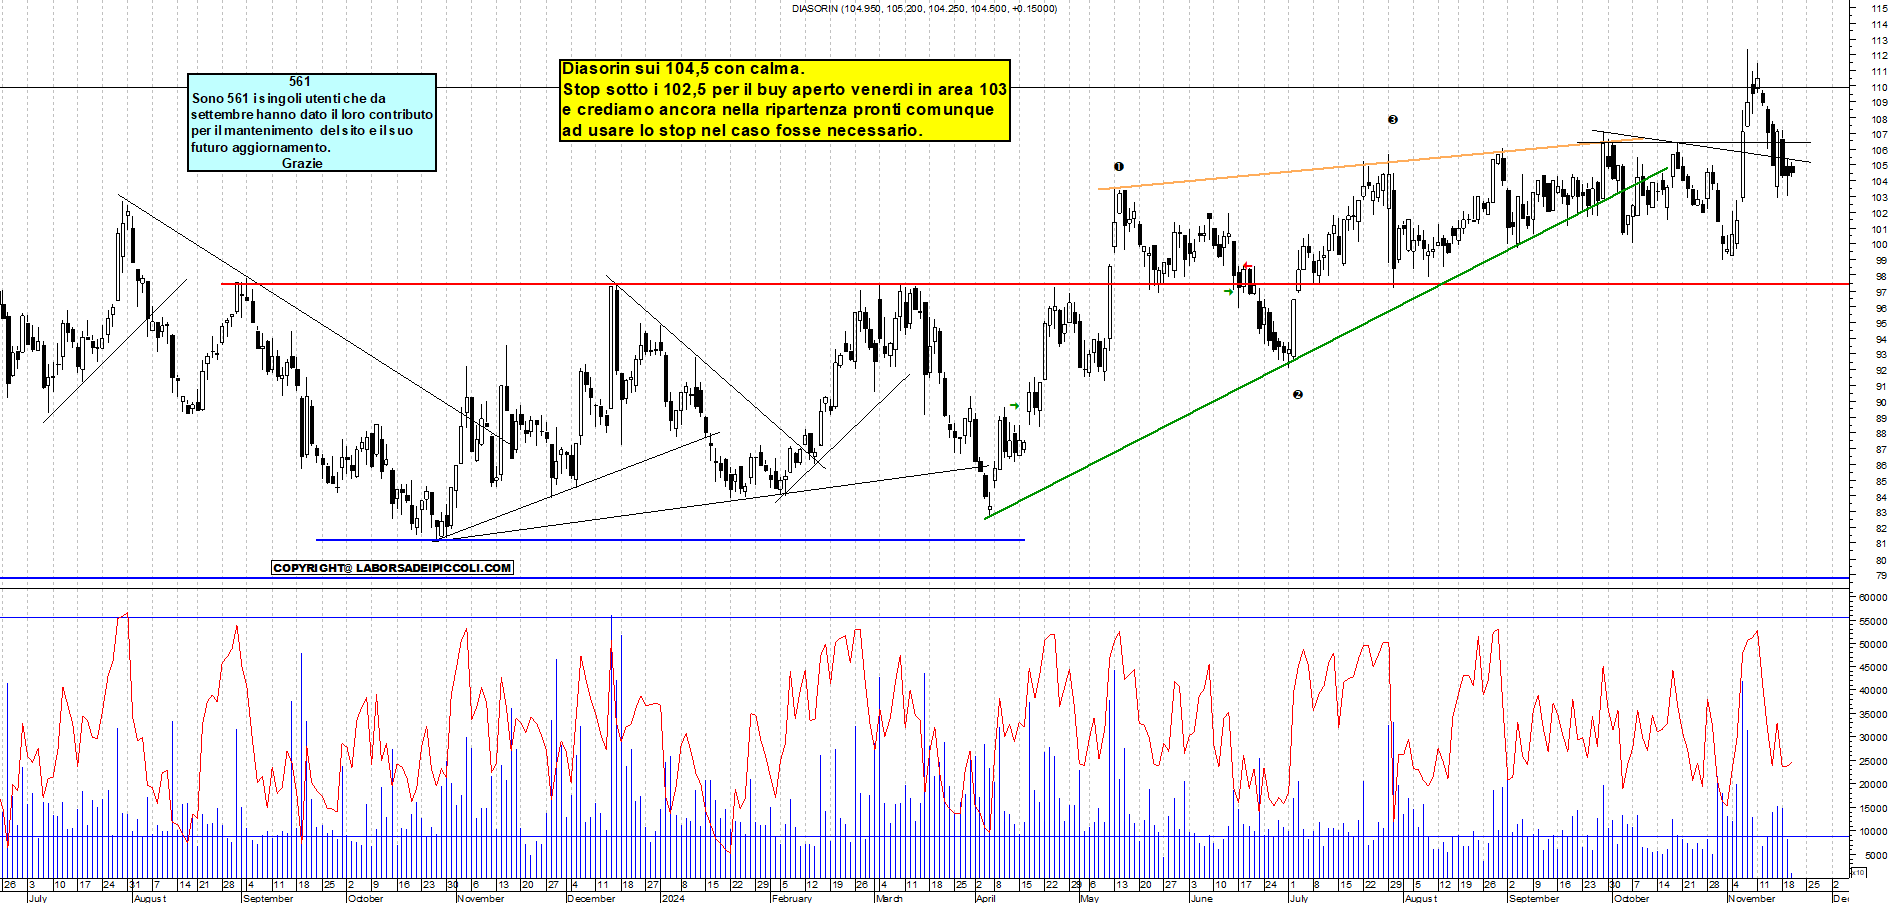Click the 'February' month label
Viewport: 1890px width, 903px height.
(791, 898)
